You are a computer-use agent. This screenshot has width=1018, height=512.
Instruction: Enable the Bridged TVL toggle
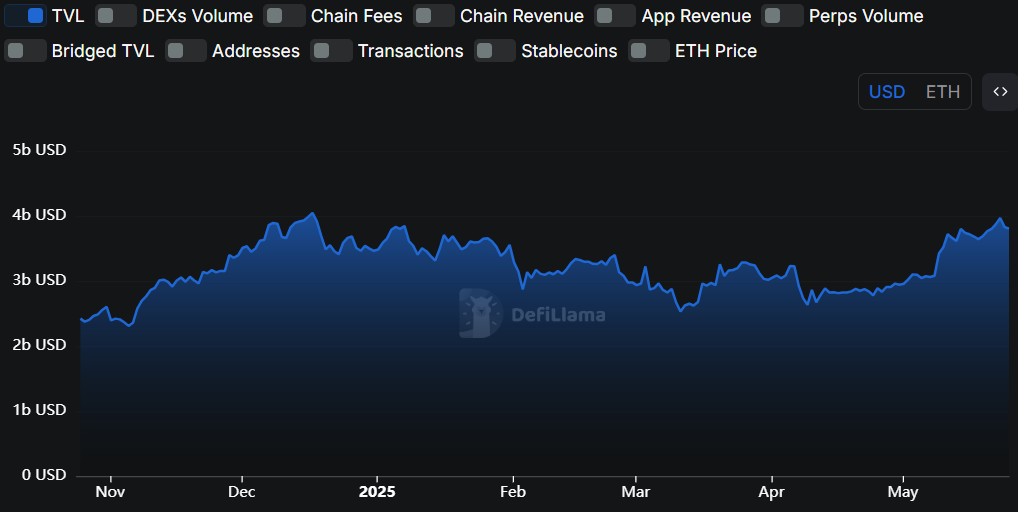click(x=25, y=51)
